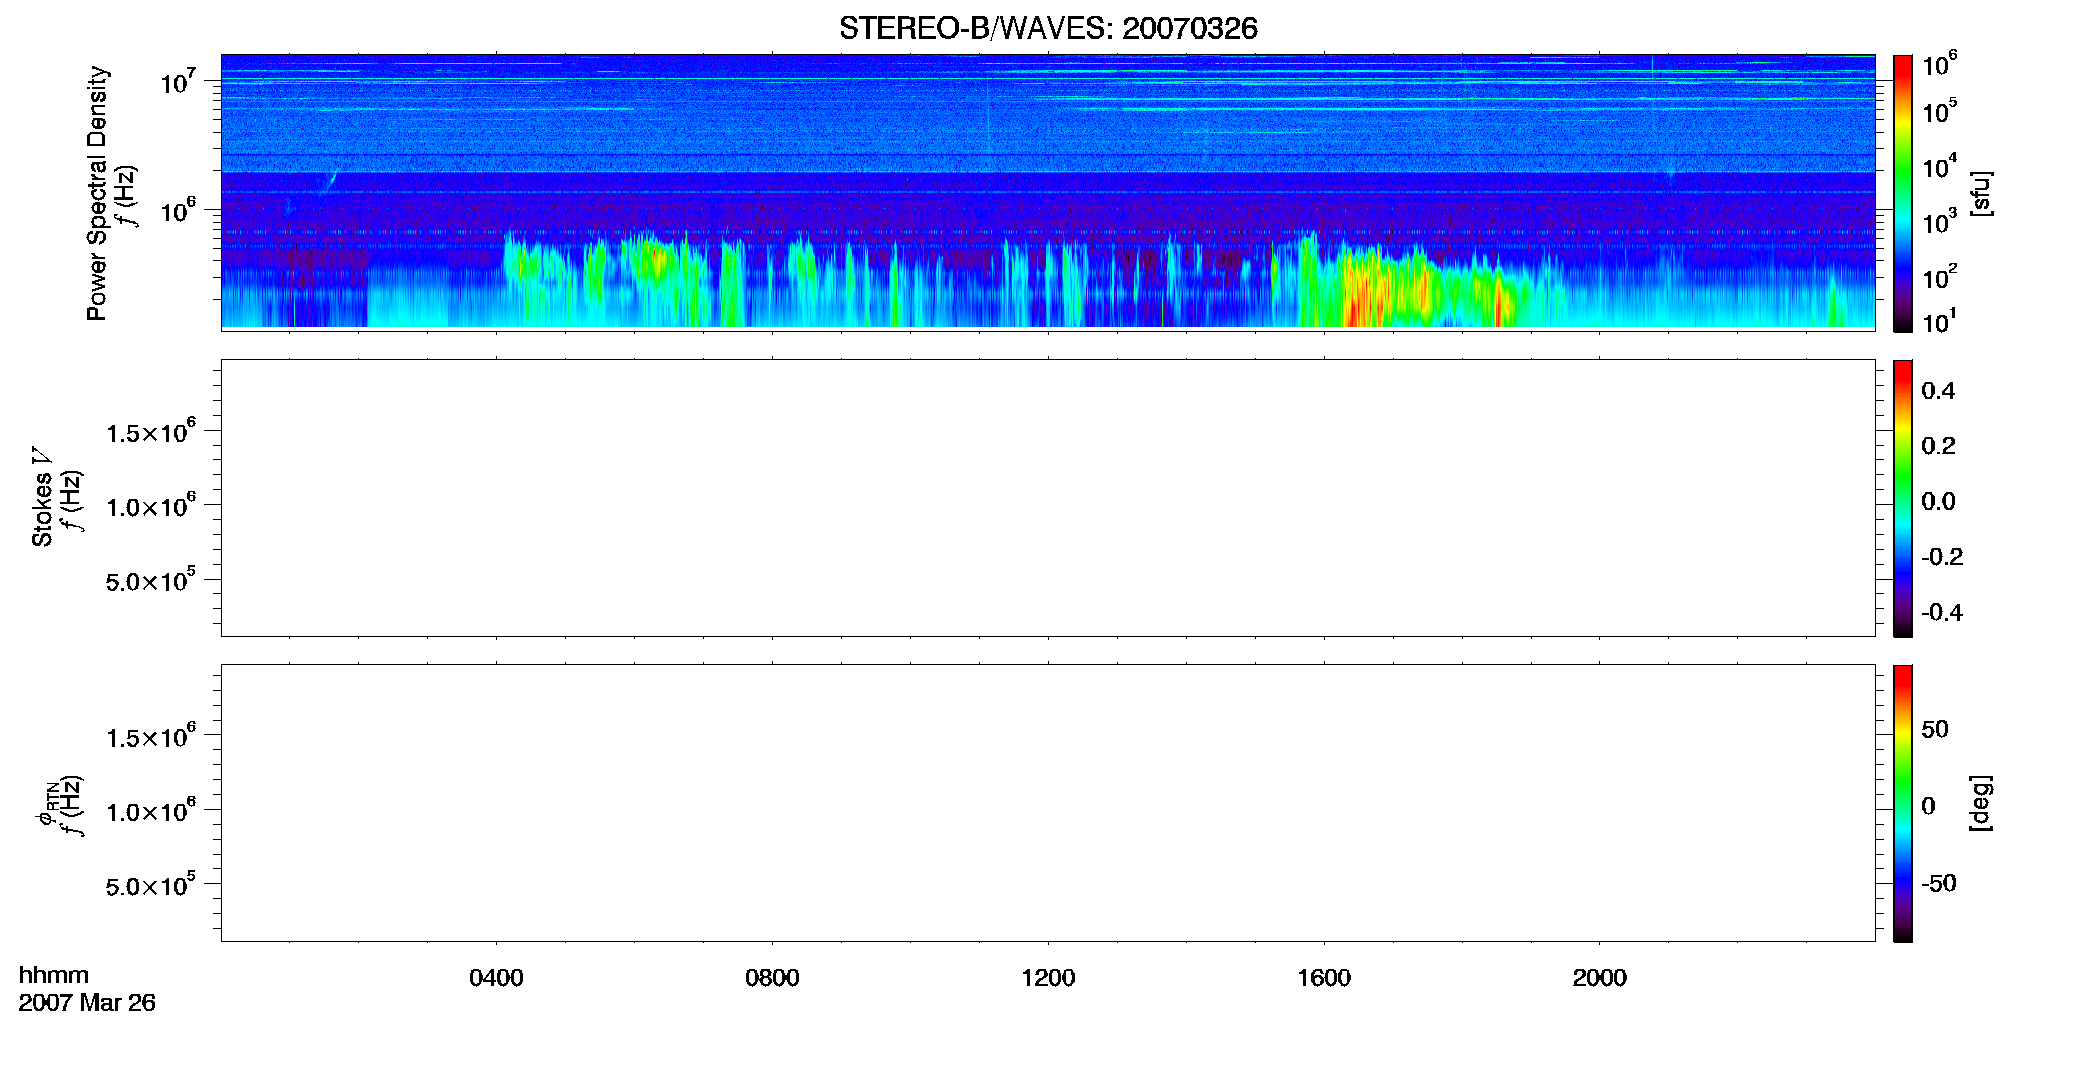Click the 2007 Mar 26 date label

(87, 1003)
